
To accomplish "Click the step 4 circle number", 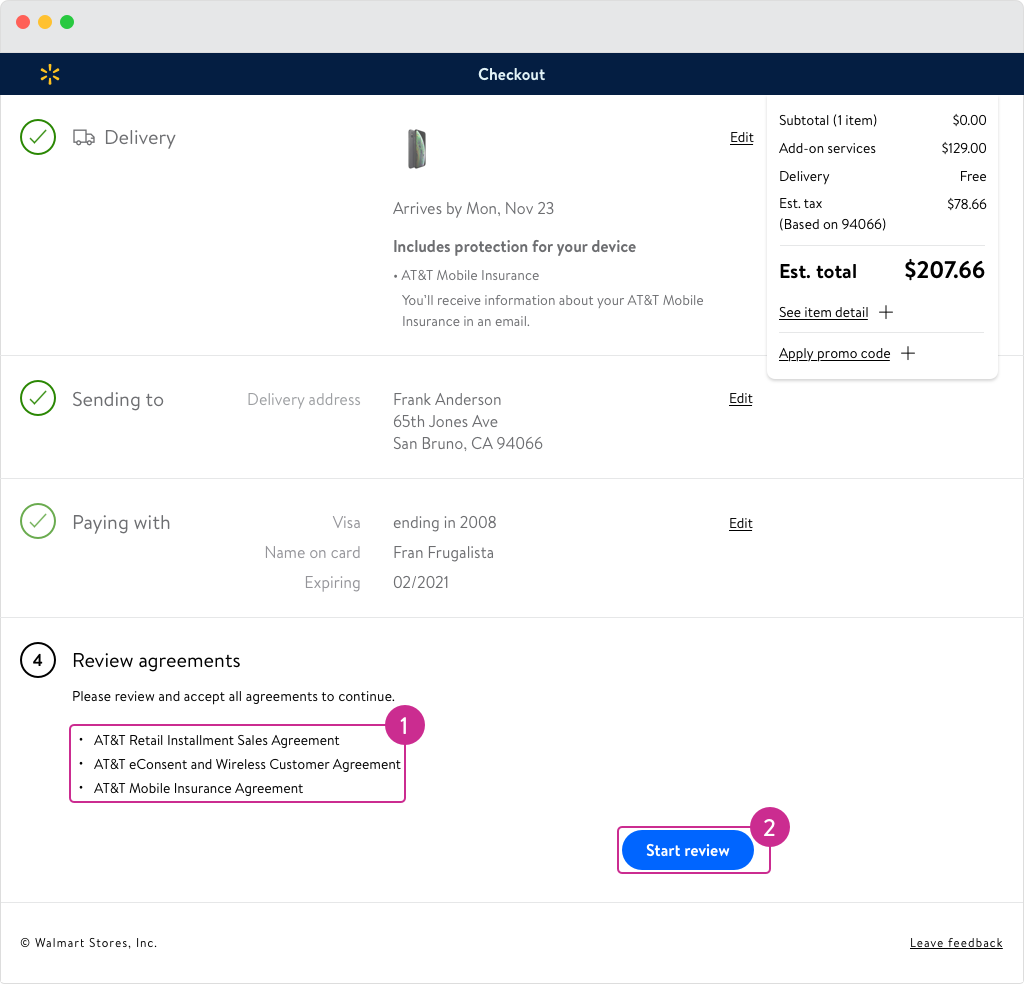I will pos(38,661).
